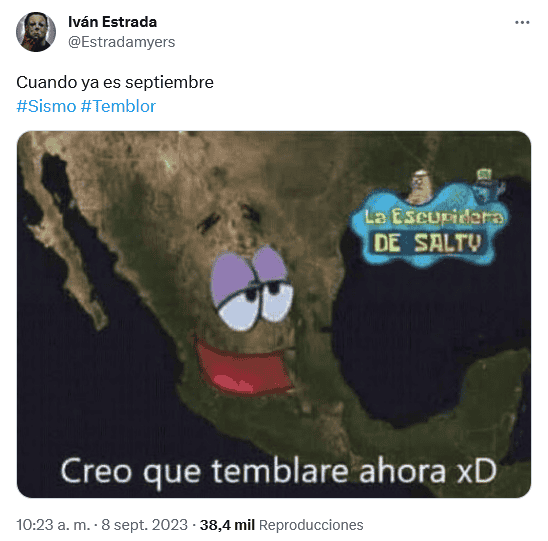The height and width of the screenshot is (541, 548).
Task: Follow the #Temblor hashtag link
Action: [118, 106]
